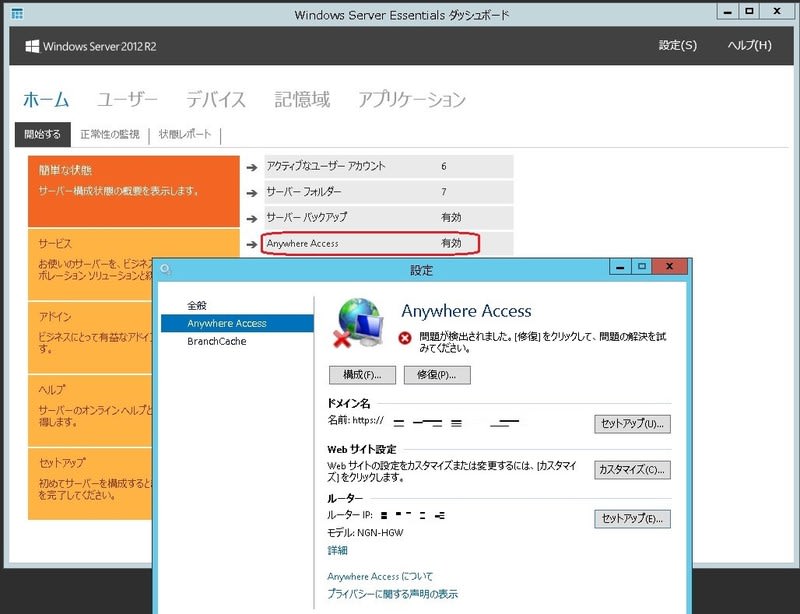800x614 pixels.
Task: Click arrow icon beside Anywhere Access row
Action: click(252, 244)
